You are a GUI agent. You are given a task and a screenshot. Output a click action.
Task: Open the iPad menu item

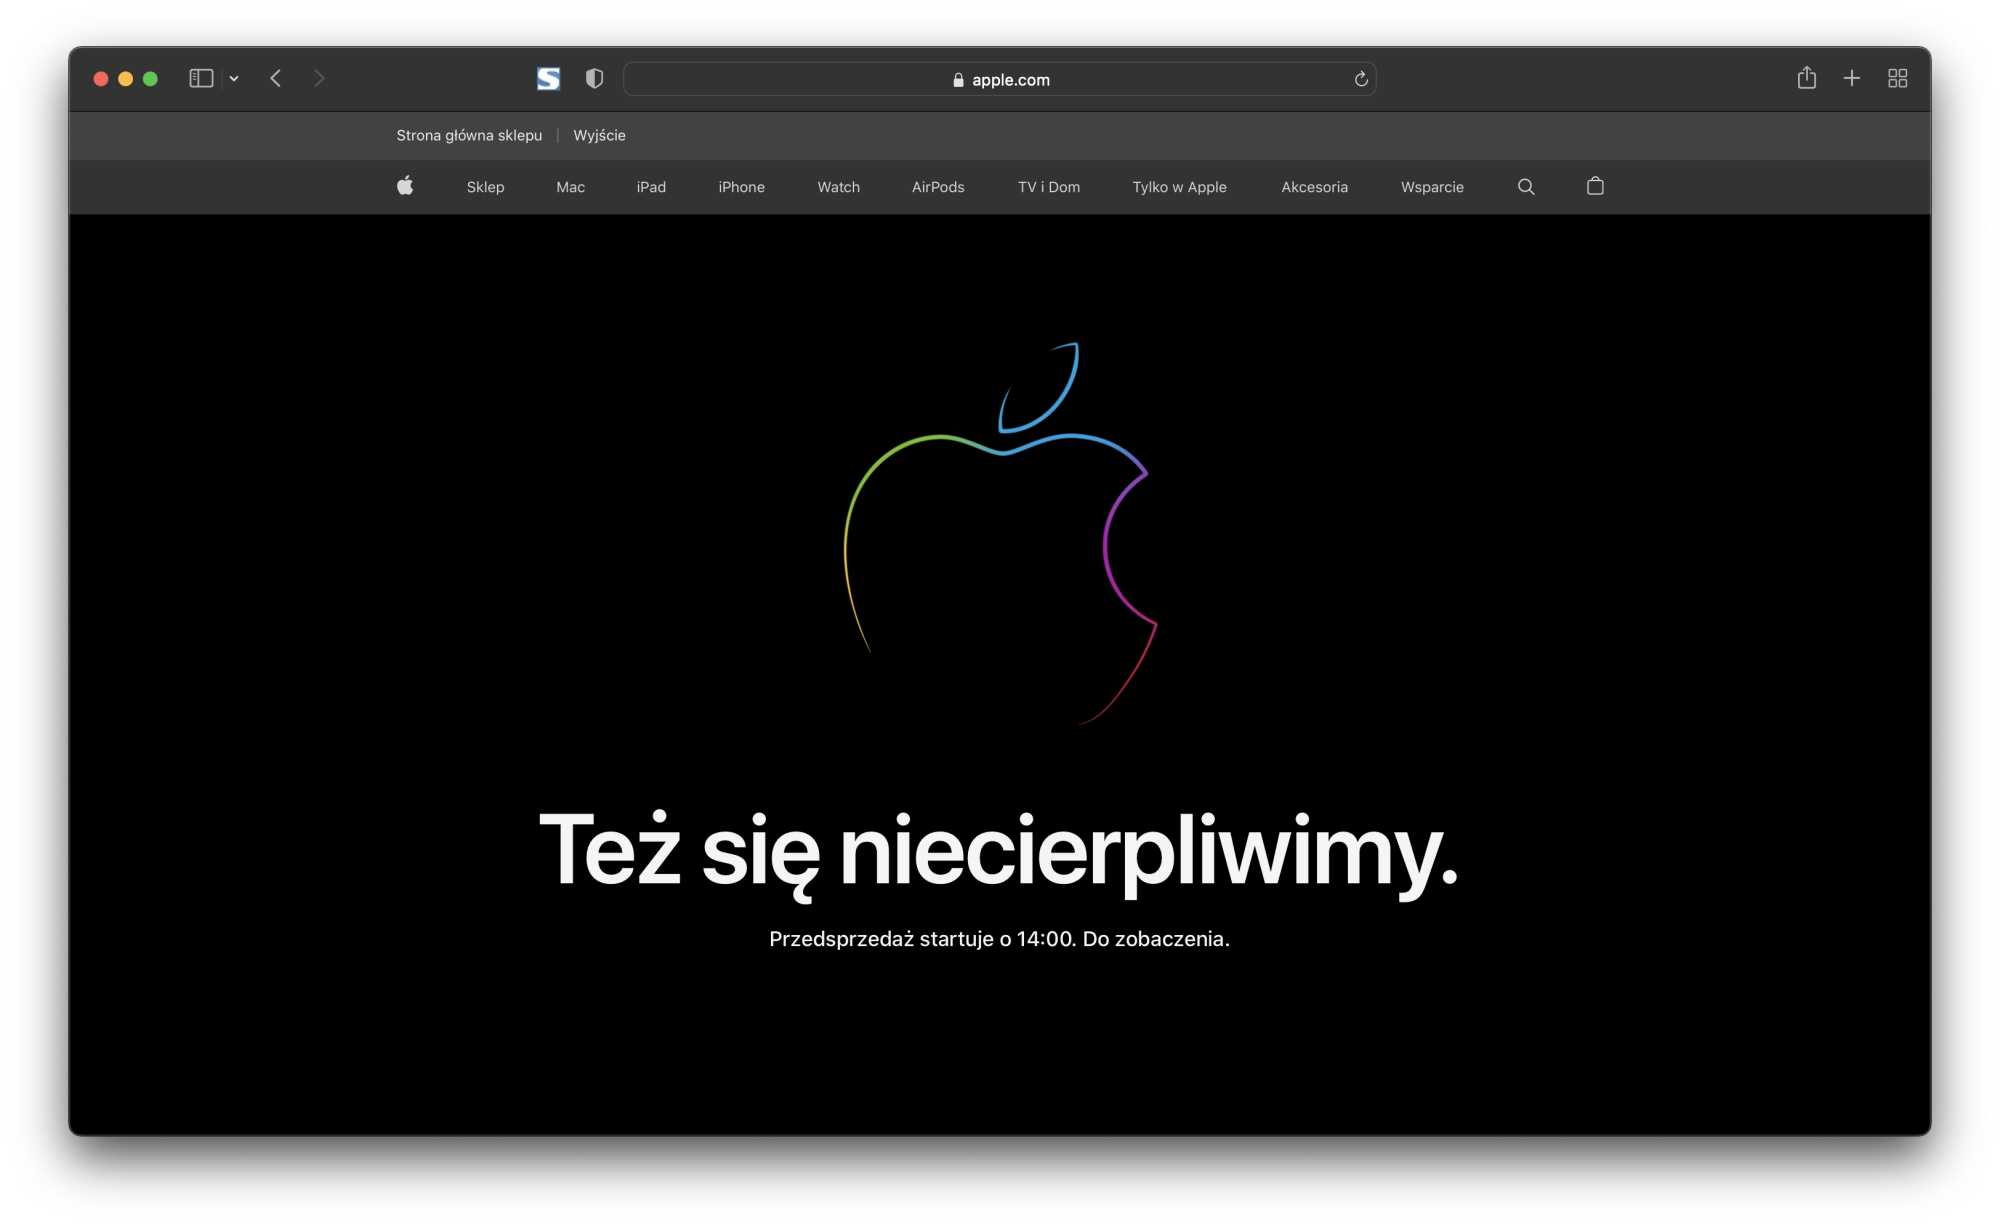(x=651, y=187)
